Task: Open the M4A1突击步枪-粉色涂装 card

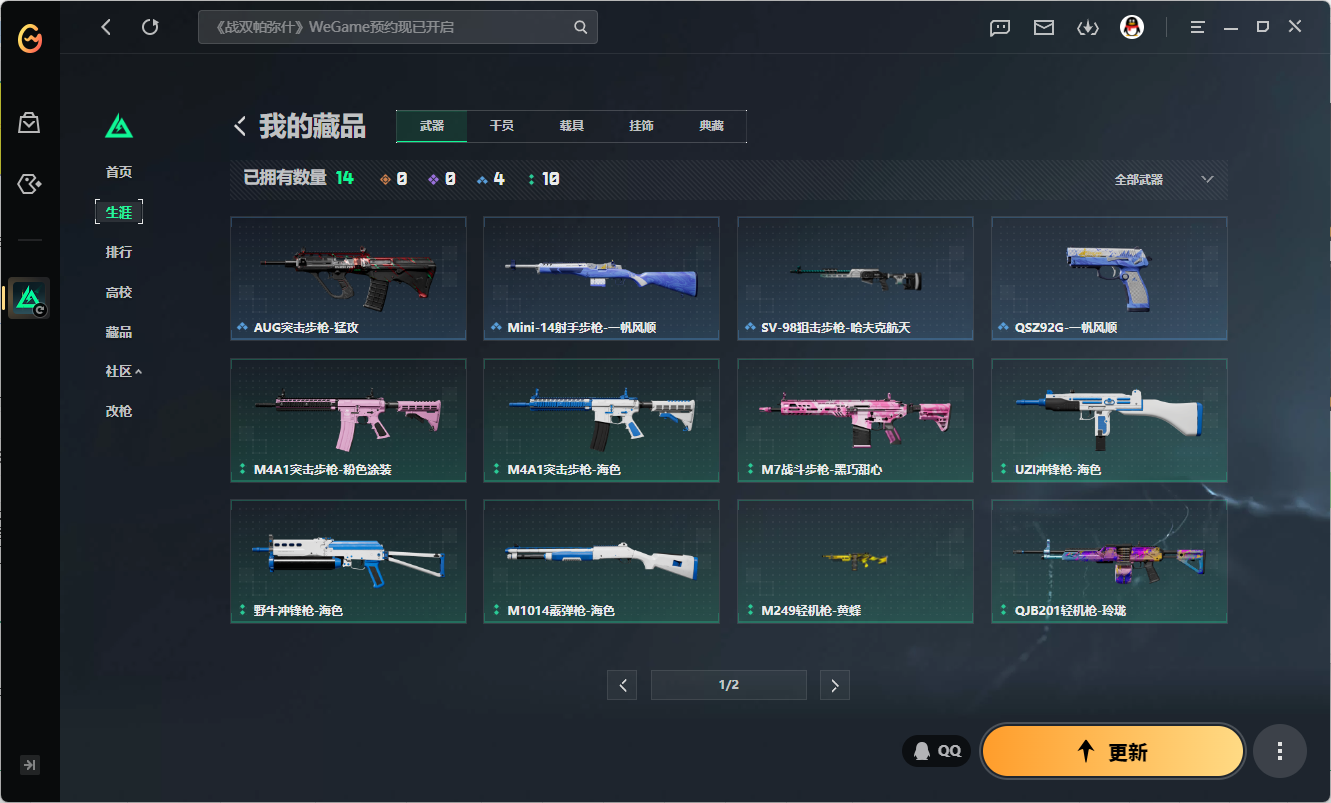Action: tap(348, 421)
